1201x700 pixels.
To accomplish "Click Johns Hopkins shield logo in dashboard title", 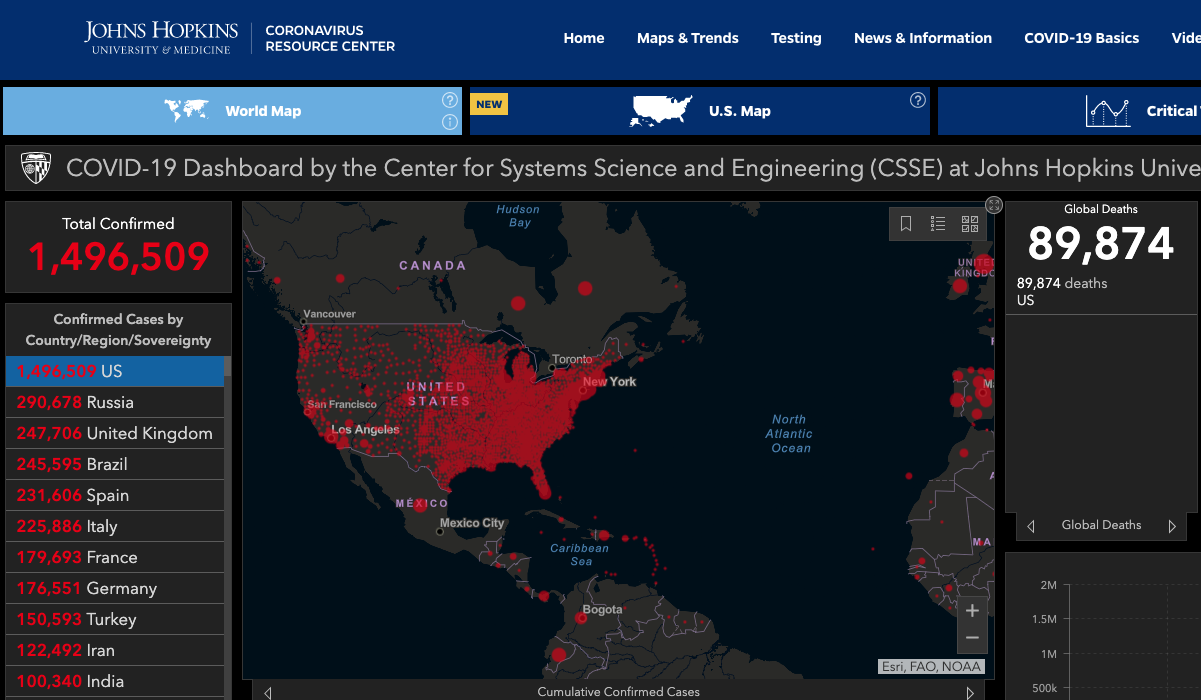I will [x=36, y=168].
